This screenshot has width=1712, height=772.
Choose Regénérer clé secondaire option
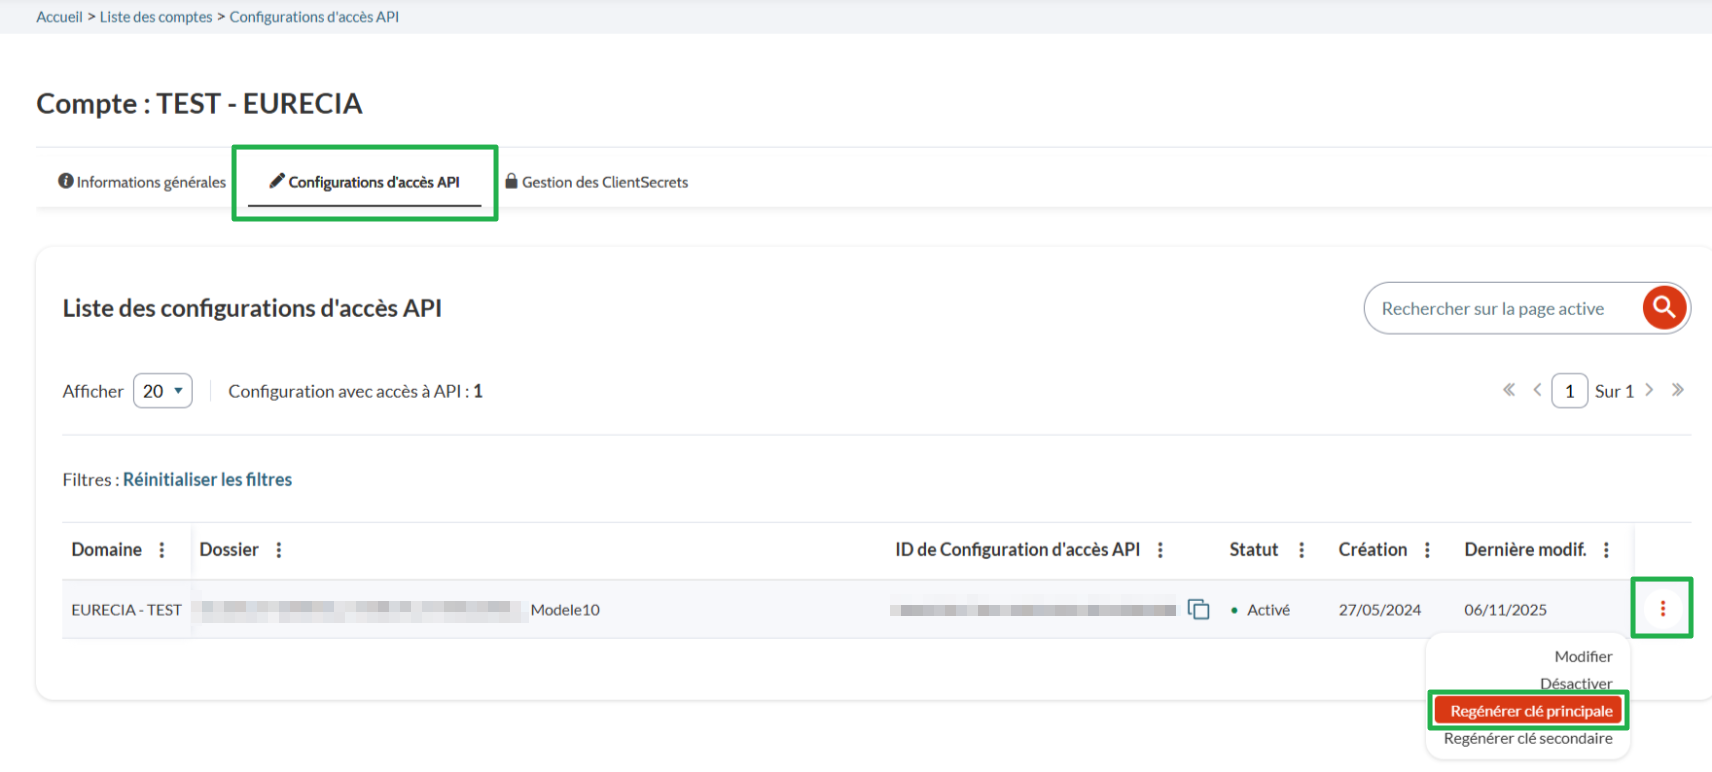pyautogui.click(x=1528, y=739)
